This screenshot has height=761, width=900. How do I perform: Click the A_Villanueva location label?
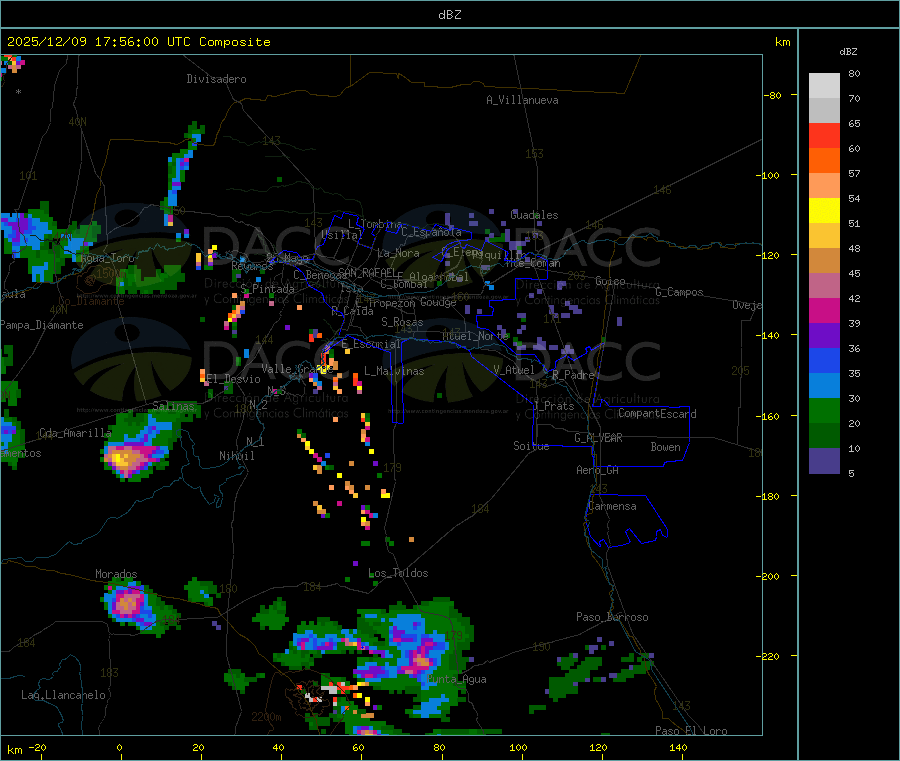tap(522, 100)
